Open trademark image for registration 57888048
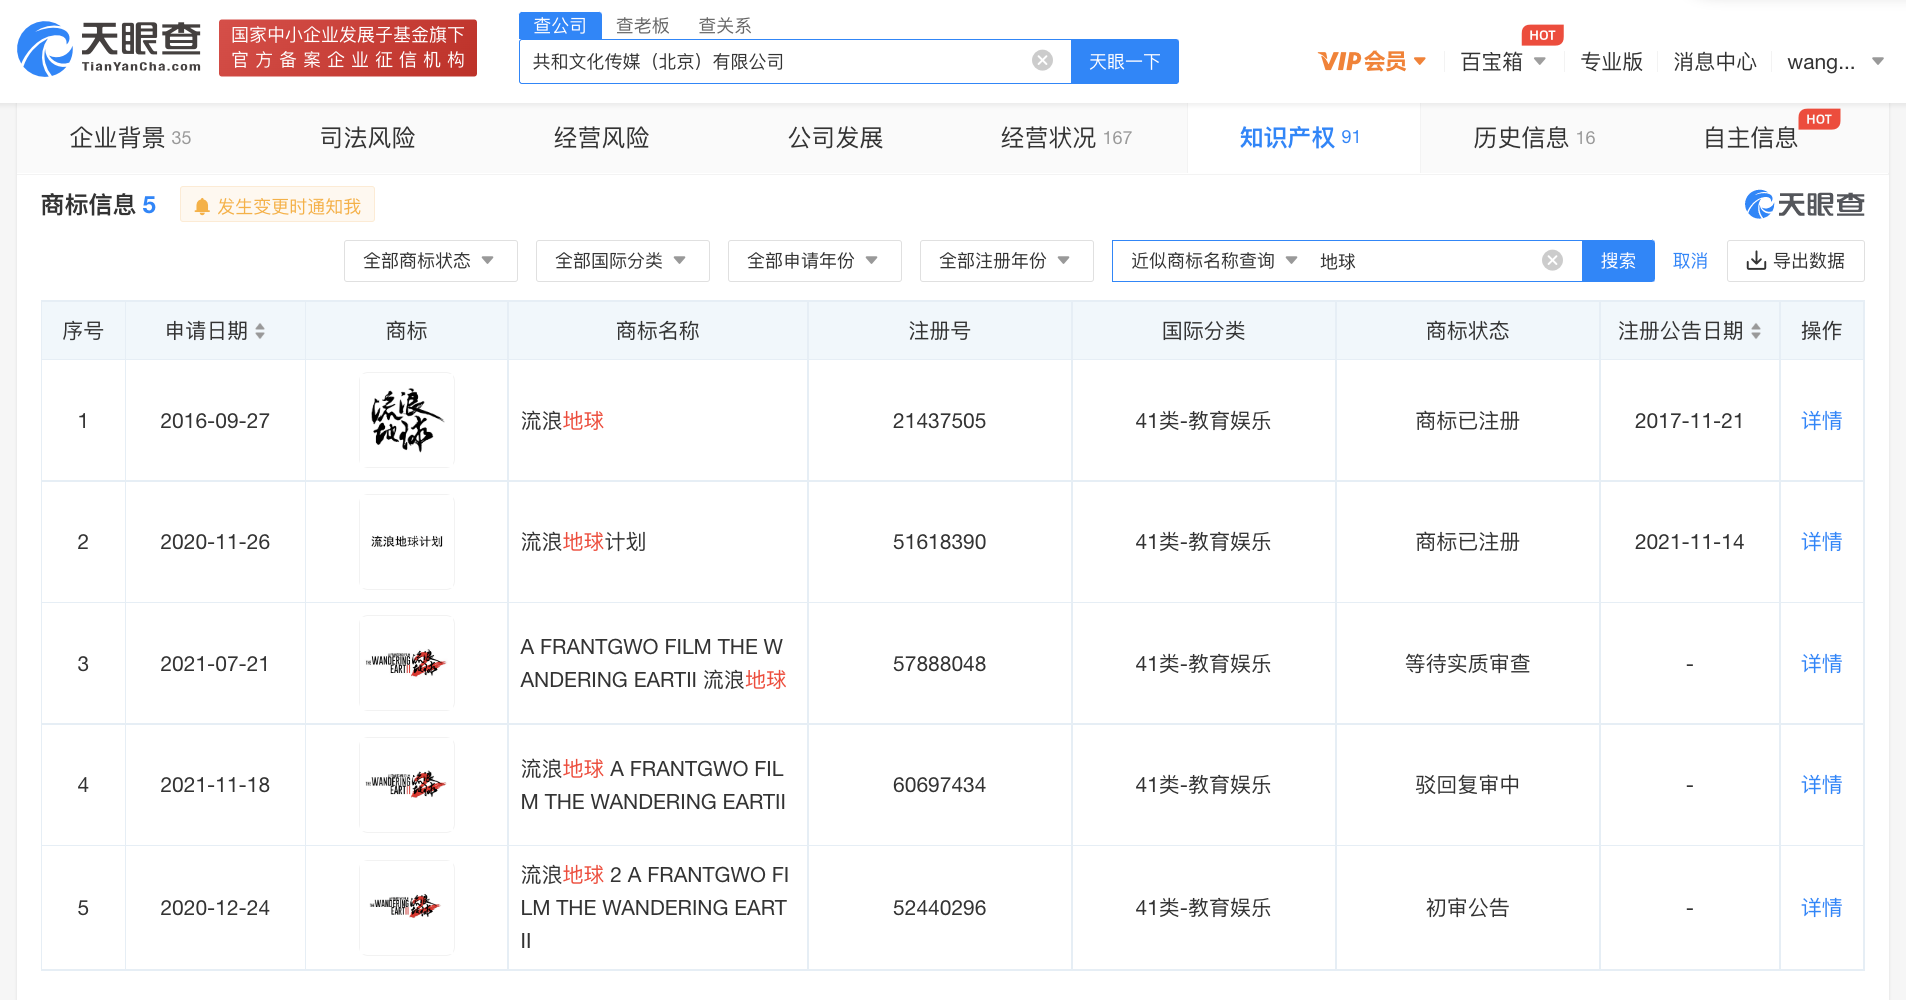The image size is (1906, 1000). (407, 663)
